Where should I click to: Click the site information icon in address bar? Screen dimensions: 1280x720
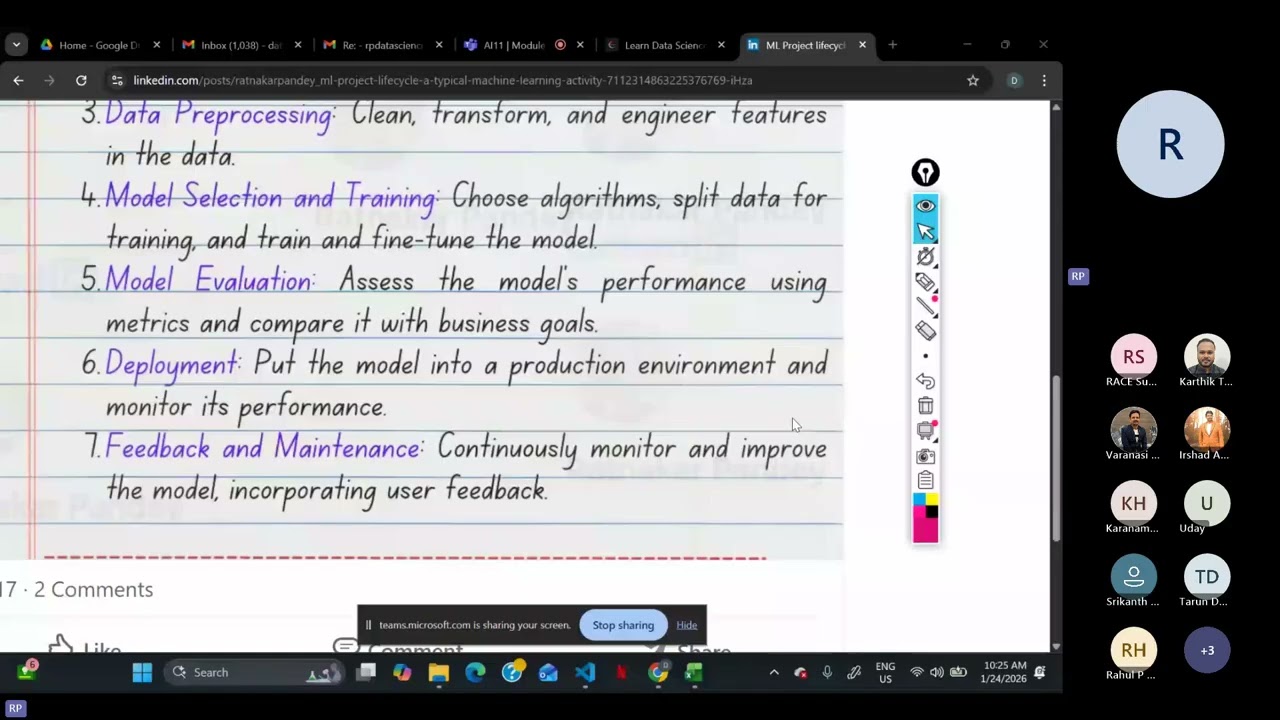117,80
